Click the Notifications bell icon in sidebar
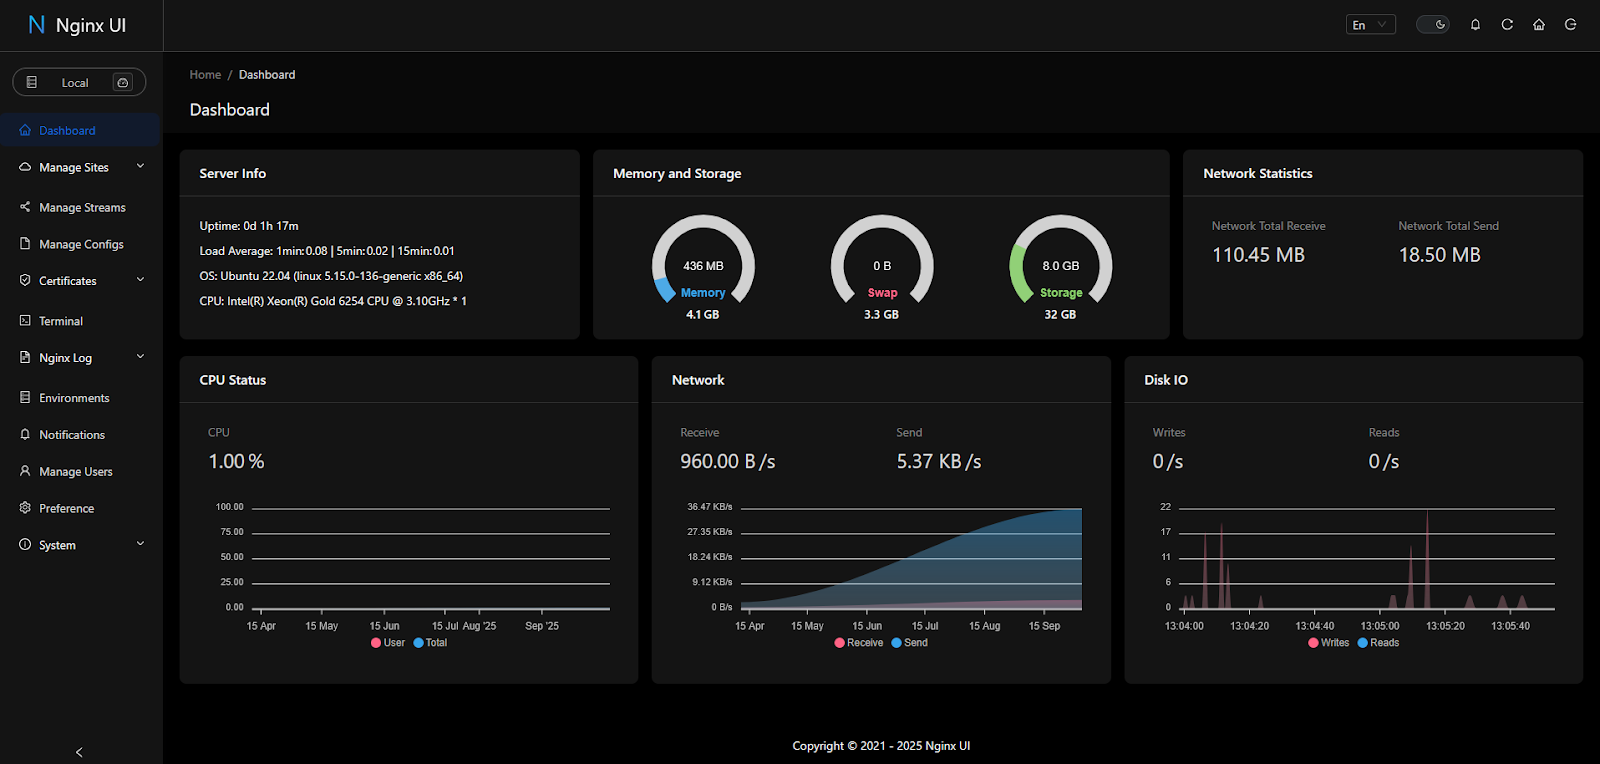The width and height of the screenshot is (1600, 764). click(25, 434)
